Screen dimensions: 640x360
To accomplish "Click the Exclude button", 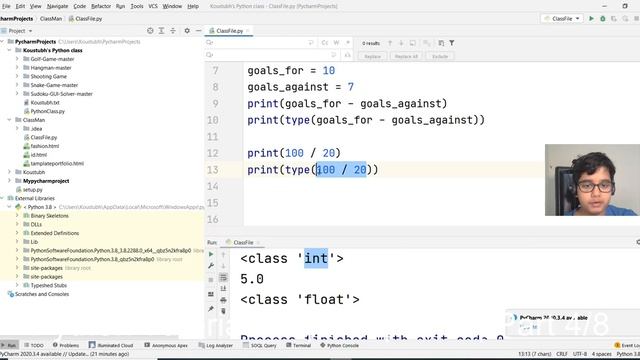I will [x=440, y=56].
